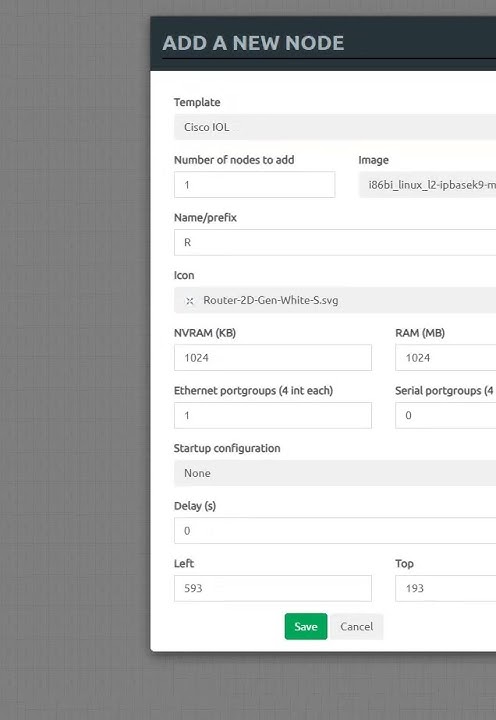Click the Cancel button
The width and height of the screenshot is (496, 720).
356,626
